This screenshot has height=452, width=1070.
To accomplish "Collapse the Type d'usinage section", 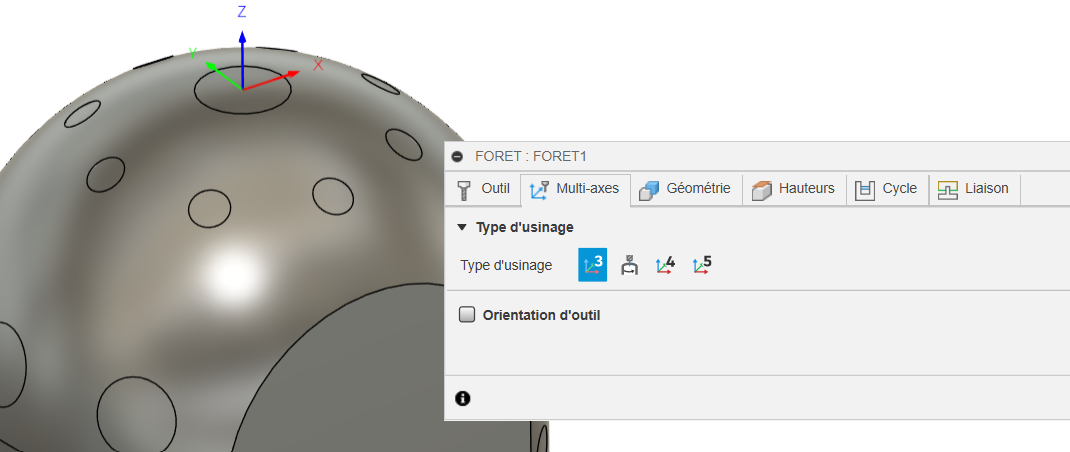I will click(x=461, y=228).
